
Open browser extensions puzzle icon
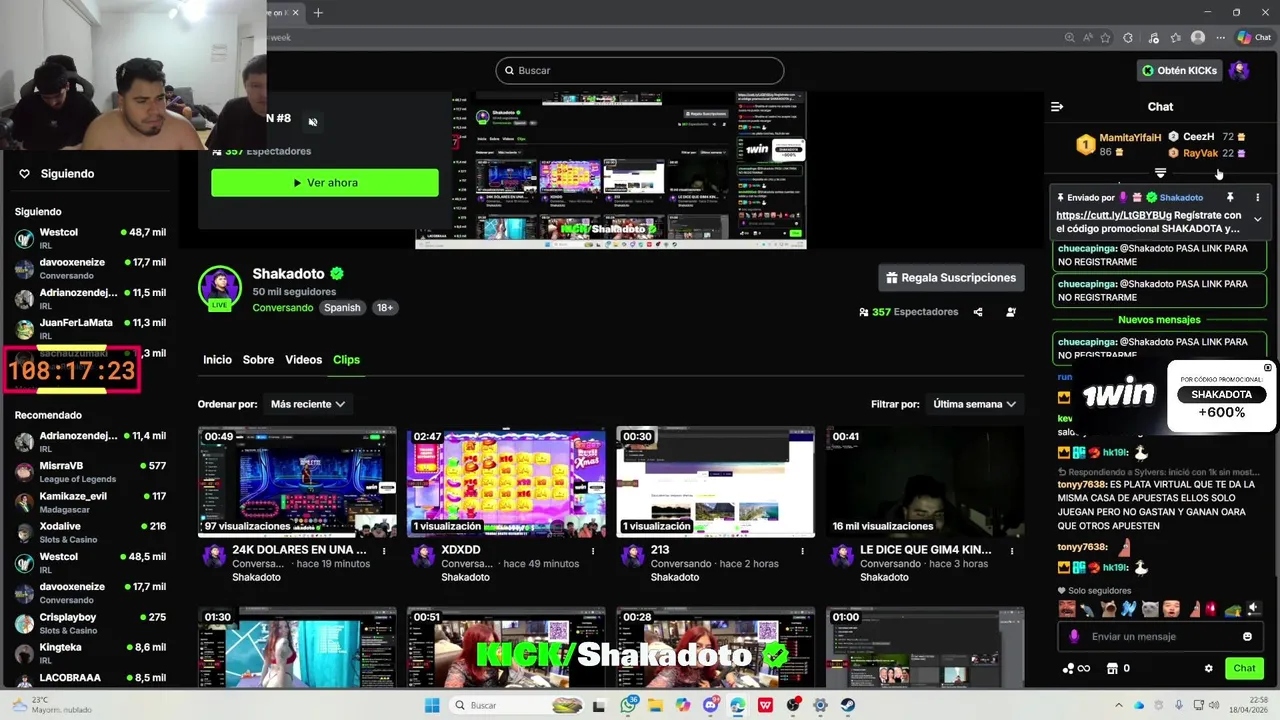click(1128, 38)
